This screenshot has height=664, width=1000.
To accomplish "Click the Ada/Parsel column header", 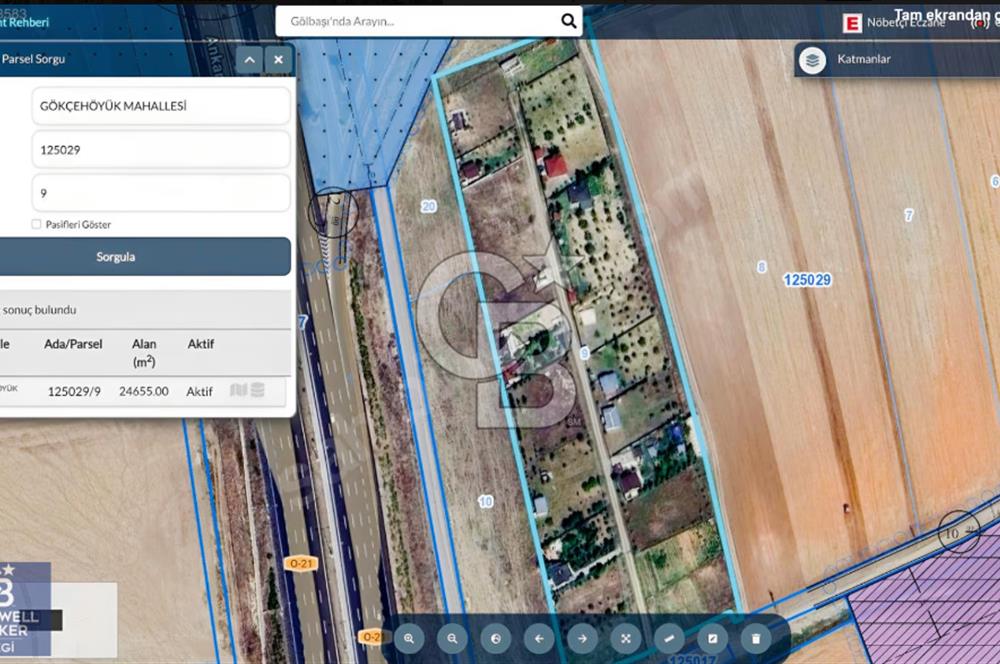I will (73, 344).
